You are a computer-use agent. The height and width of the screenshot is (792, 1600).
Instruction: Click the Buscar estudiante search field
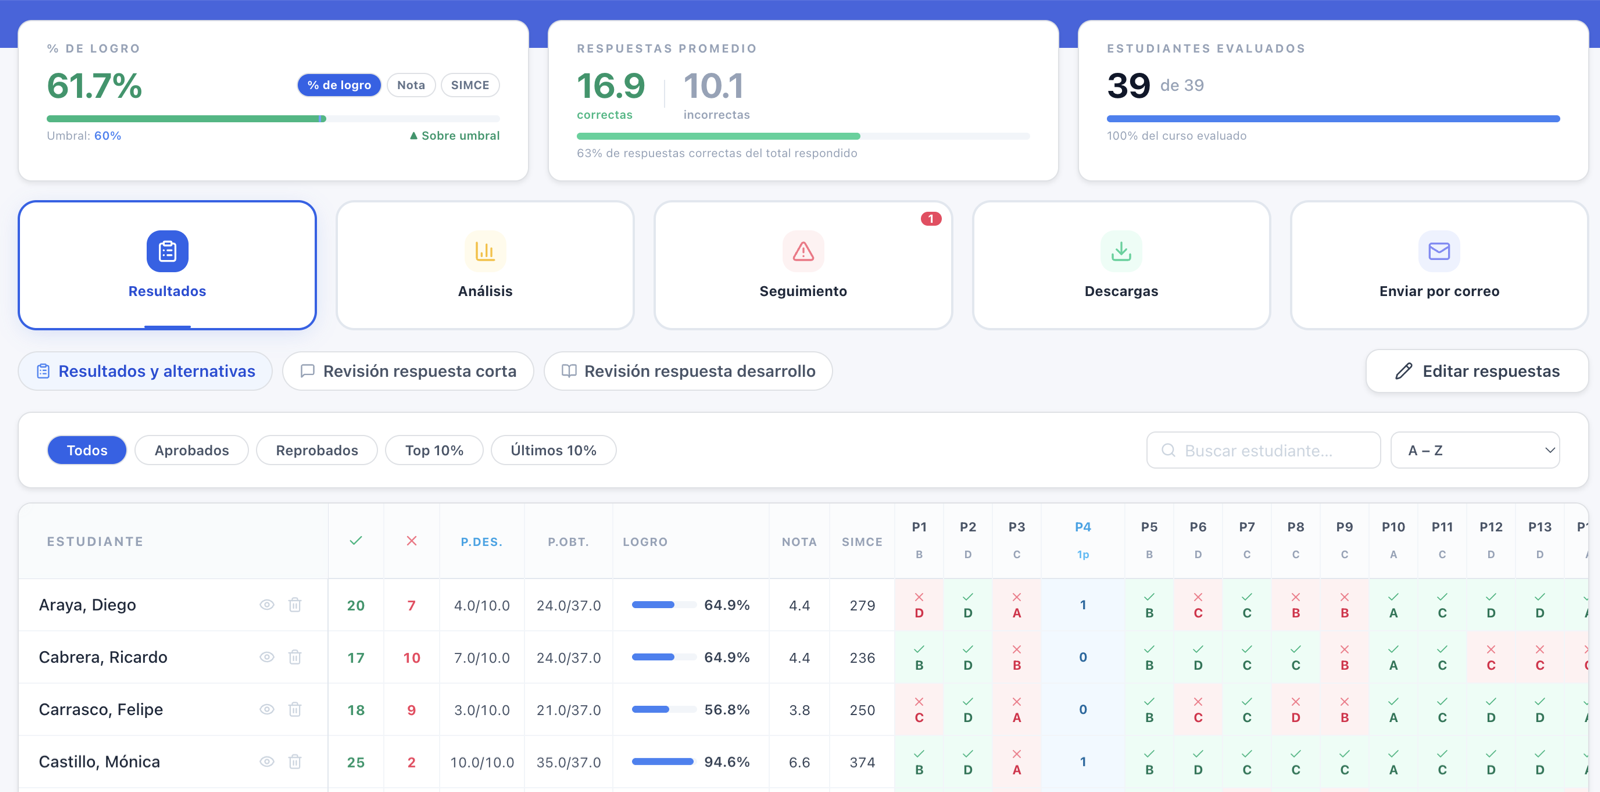click(x=1263, y=450)
